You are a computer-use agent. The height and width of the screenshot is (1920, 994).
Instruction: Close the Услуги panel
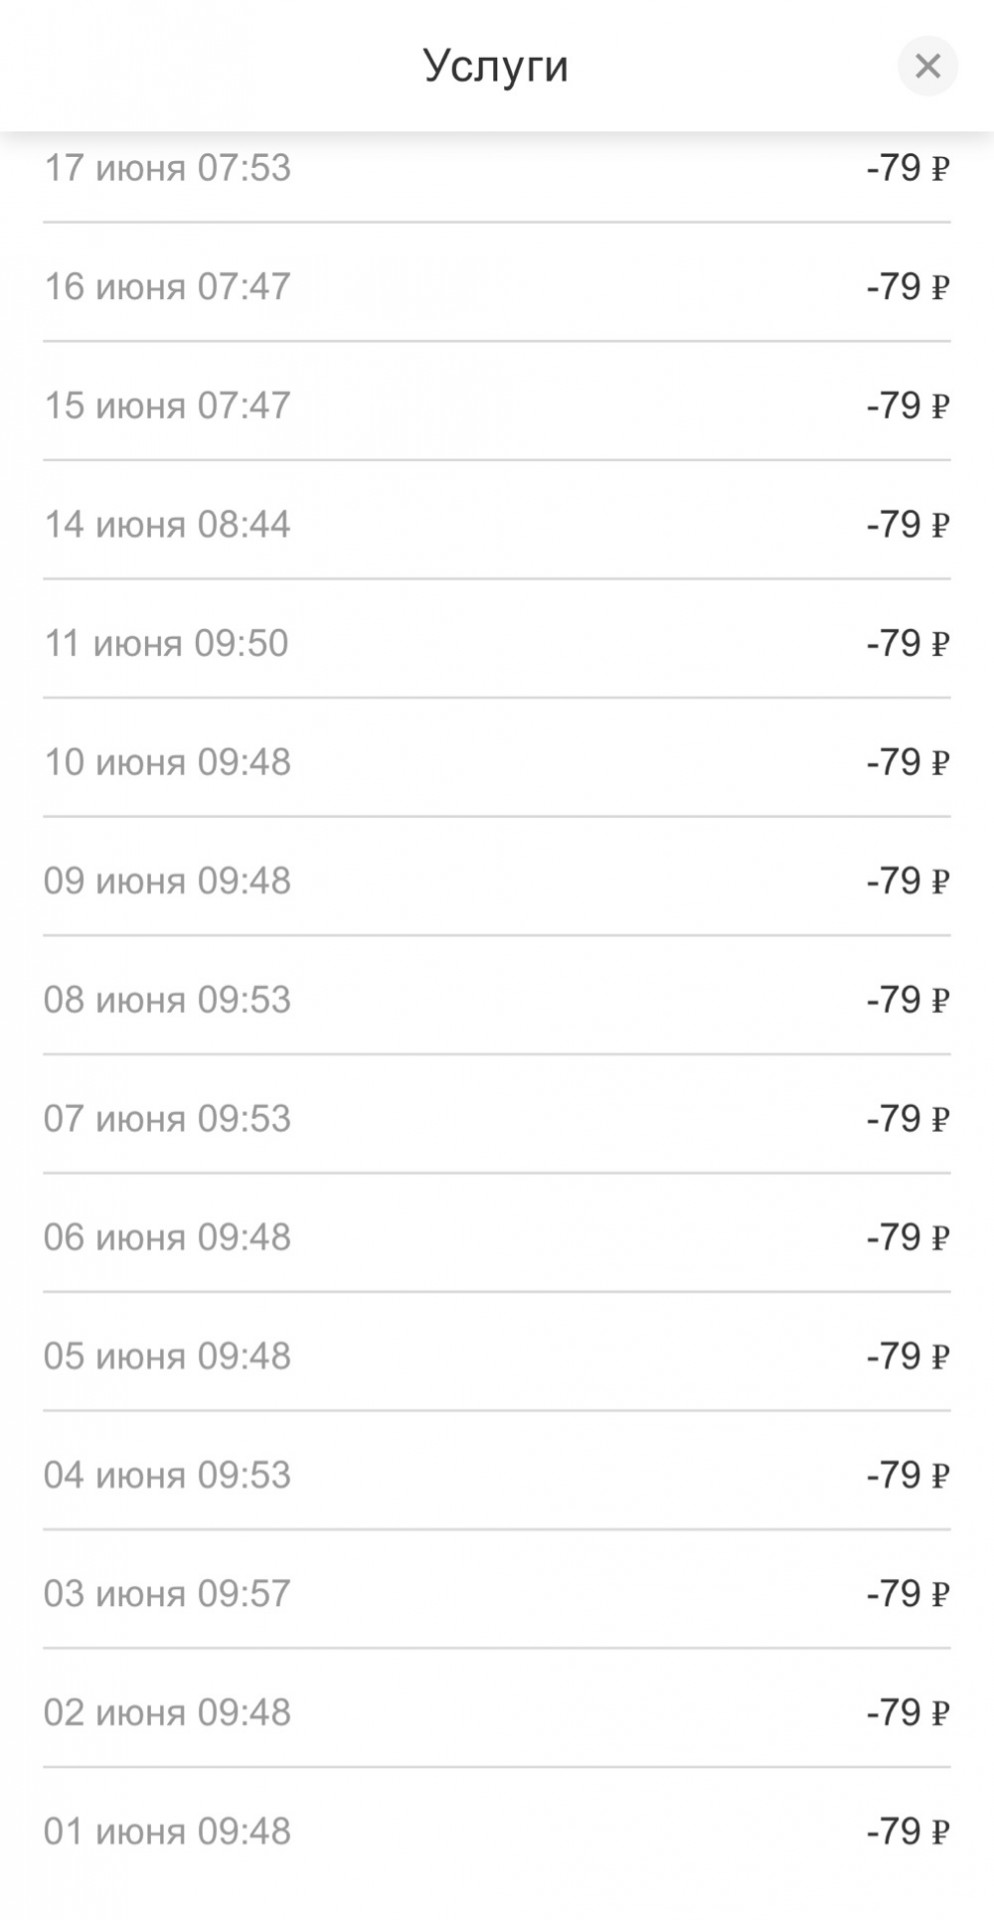pos(927,66)
